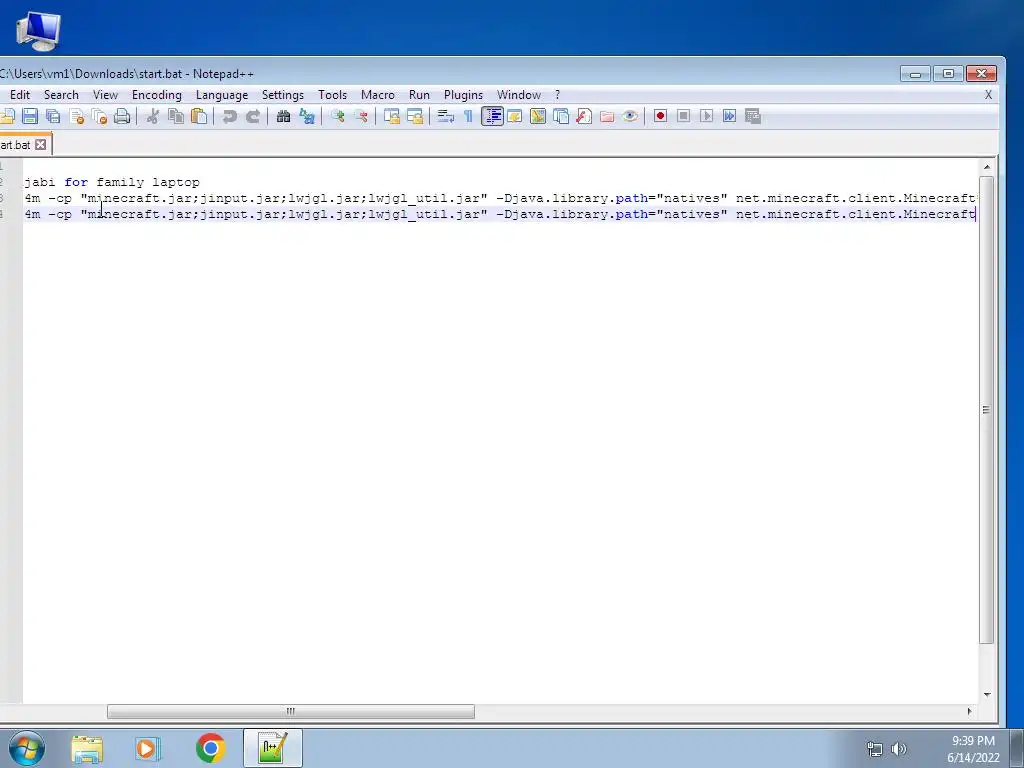Click the vertical scrollbar thumb
This screenshot has height=768, width=1024.
click(987, 409)
